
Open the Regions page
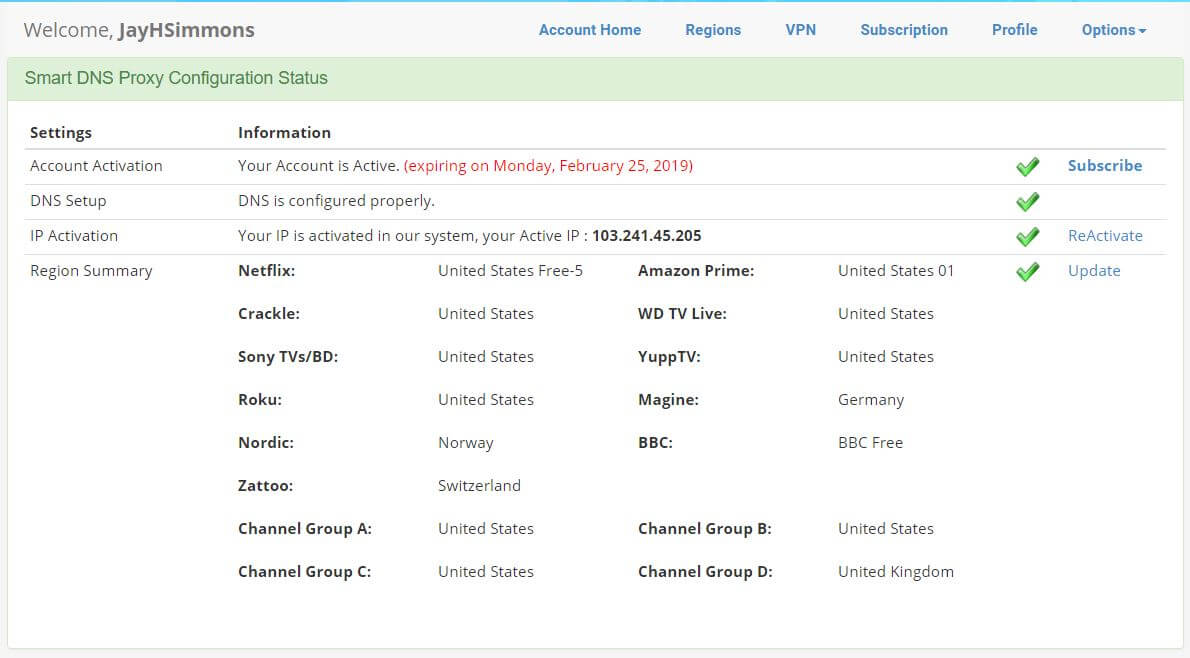point(712,30)
